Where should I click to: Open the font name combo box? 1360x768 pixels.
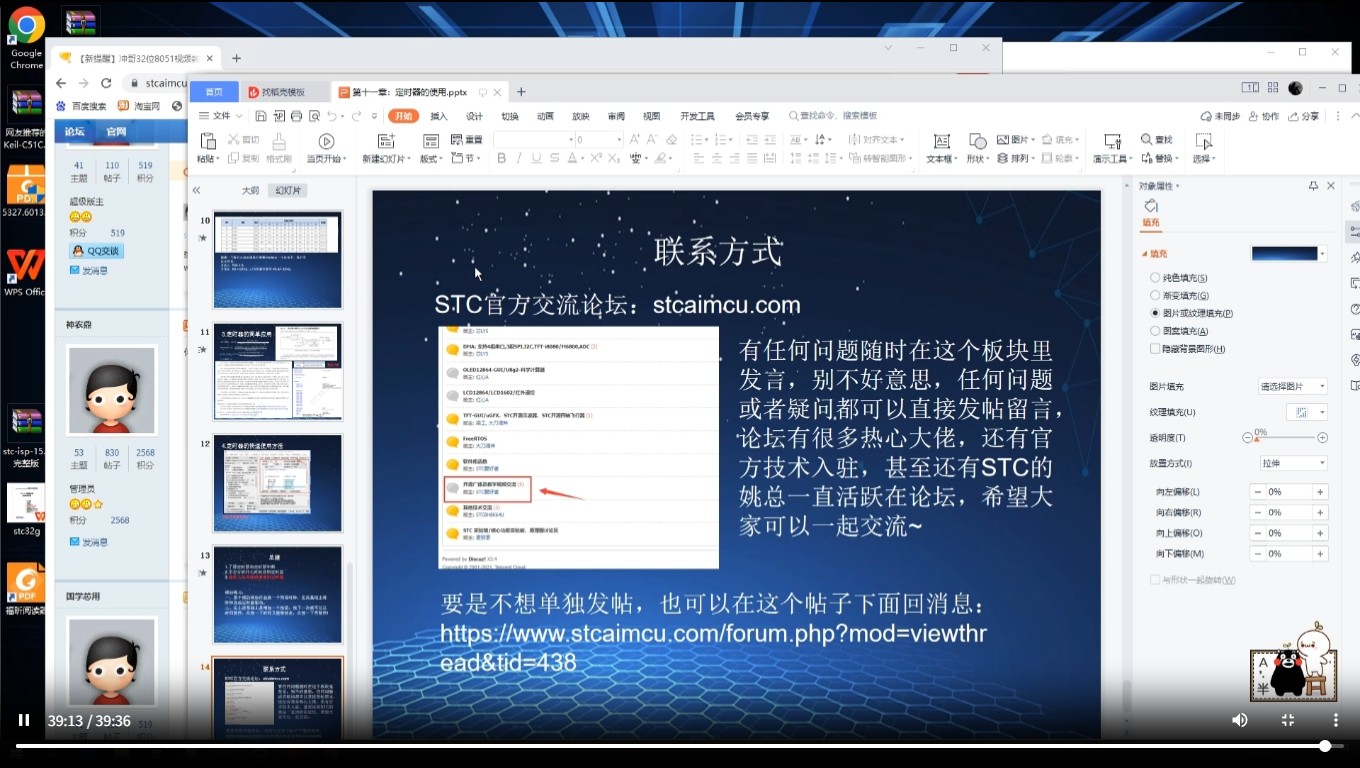(x=533, y=140)
